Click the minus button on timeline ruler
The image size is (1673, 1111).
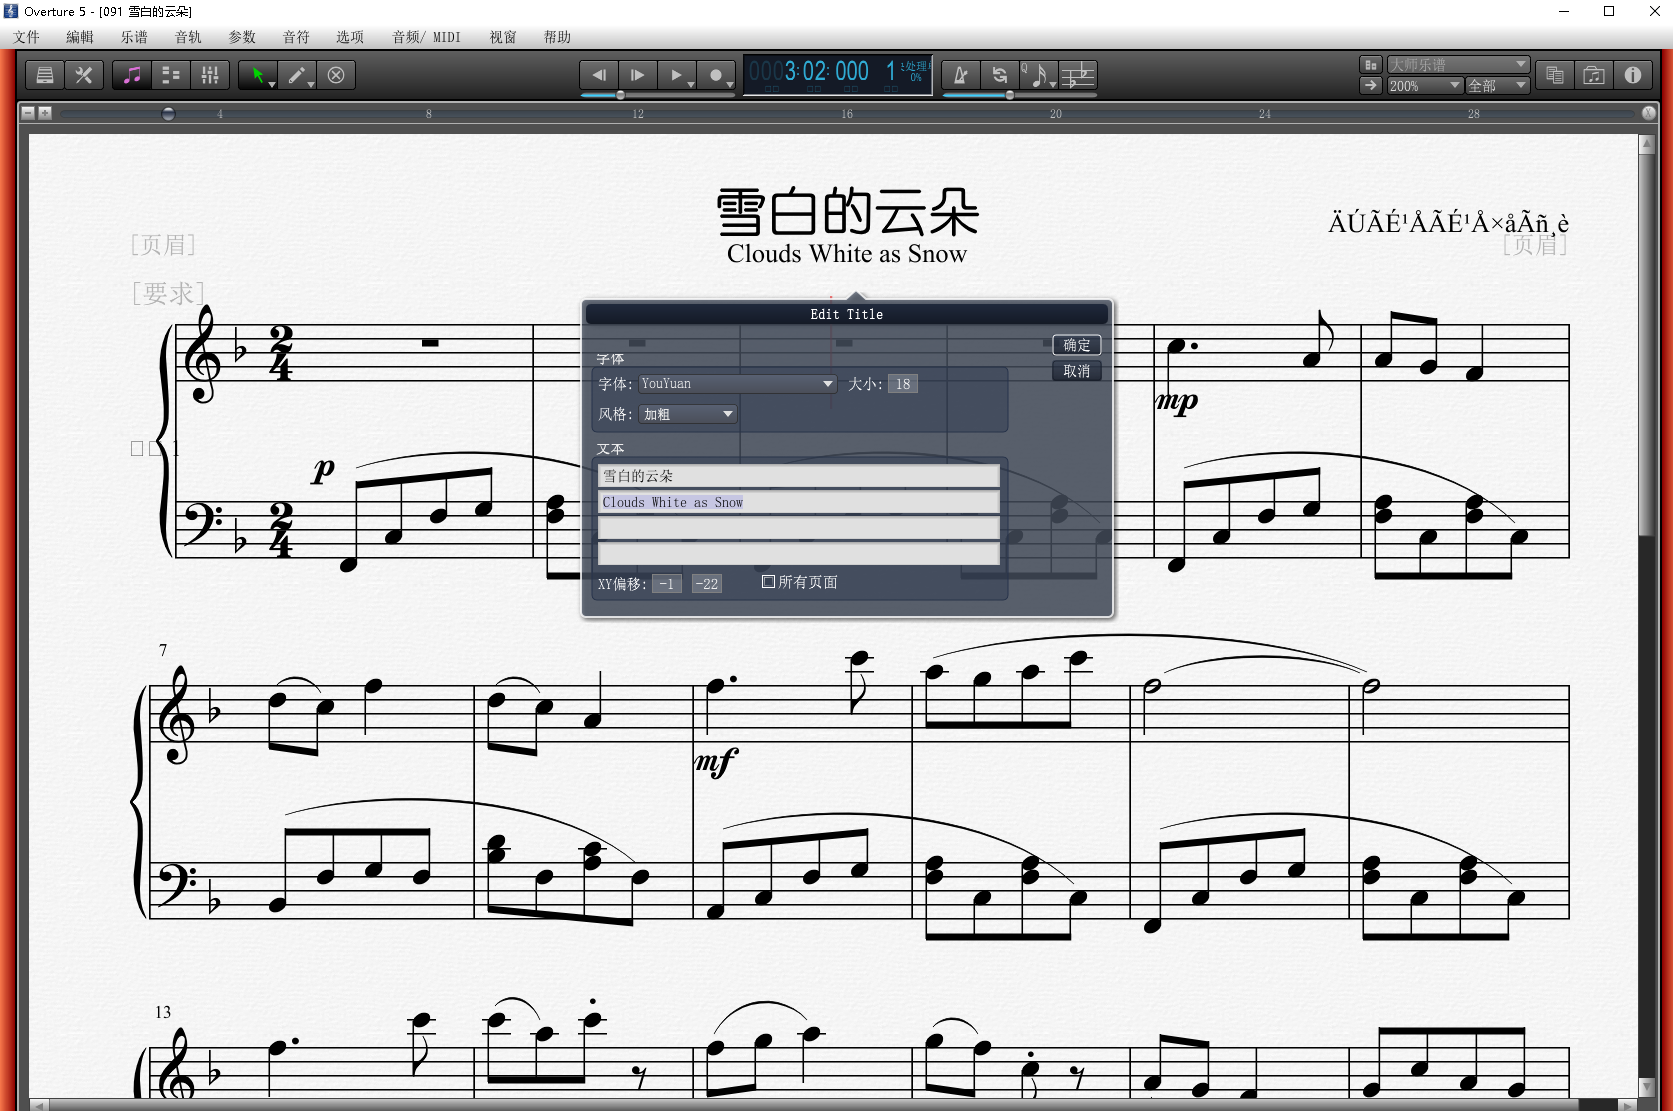tap(28, 113)
